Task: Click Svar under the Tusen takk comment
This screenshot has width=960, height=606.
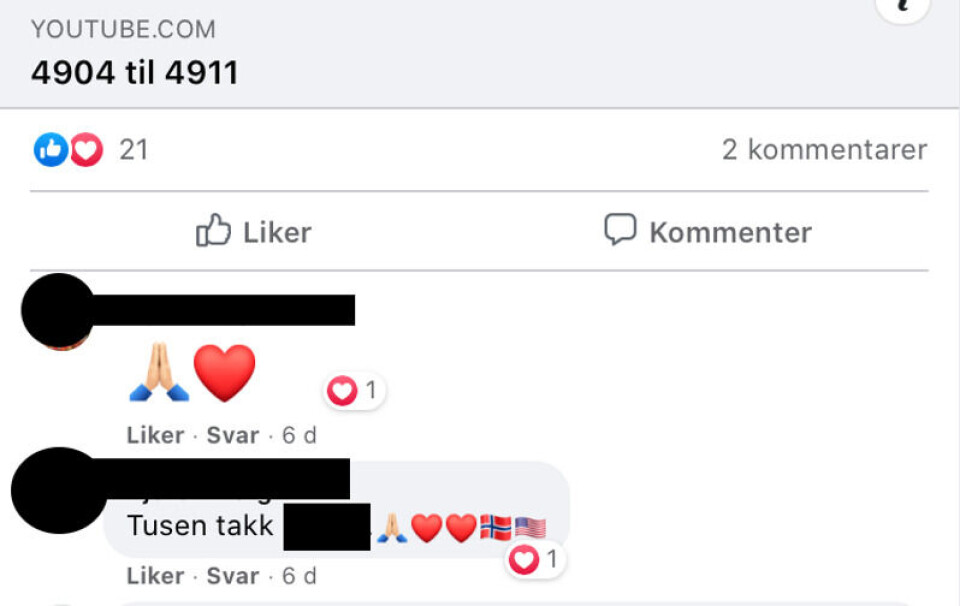Action: (233, 576)
